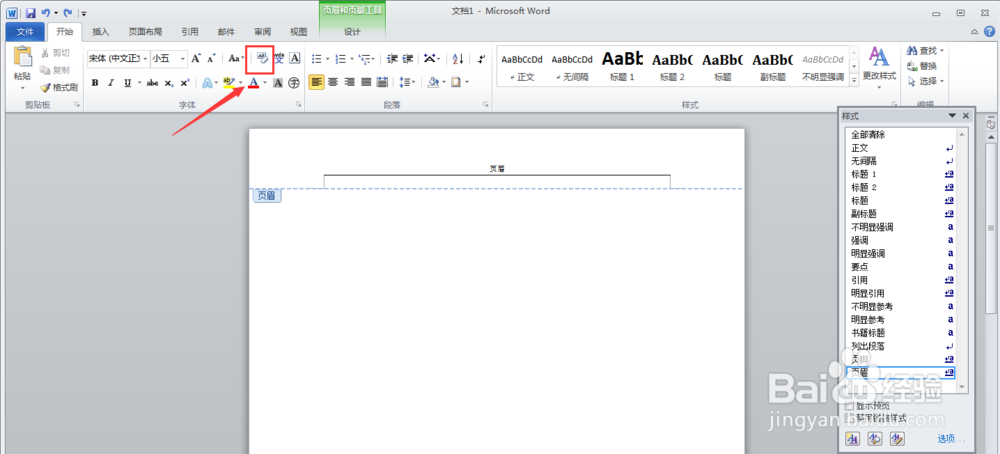The width and height of the screenshot is (1000, 454).
Task: Click the Paste clipboard icon
Action: click(22, 57)
